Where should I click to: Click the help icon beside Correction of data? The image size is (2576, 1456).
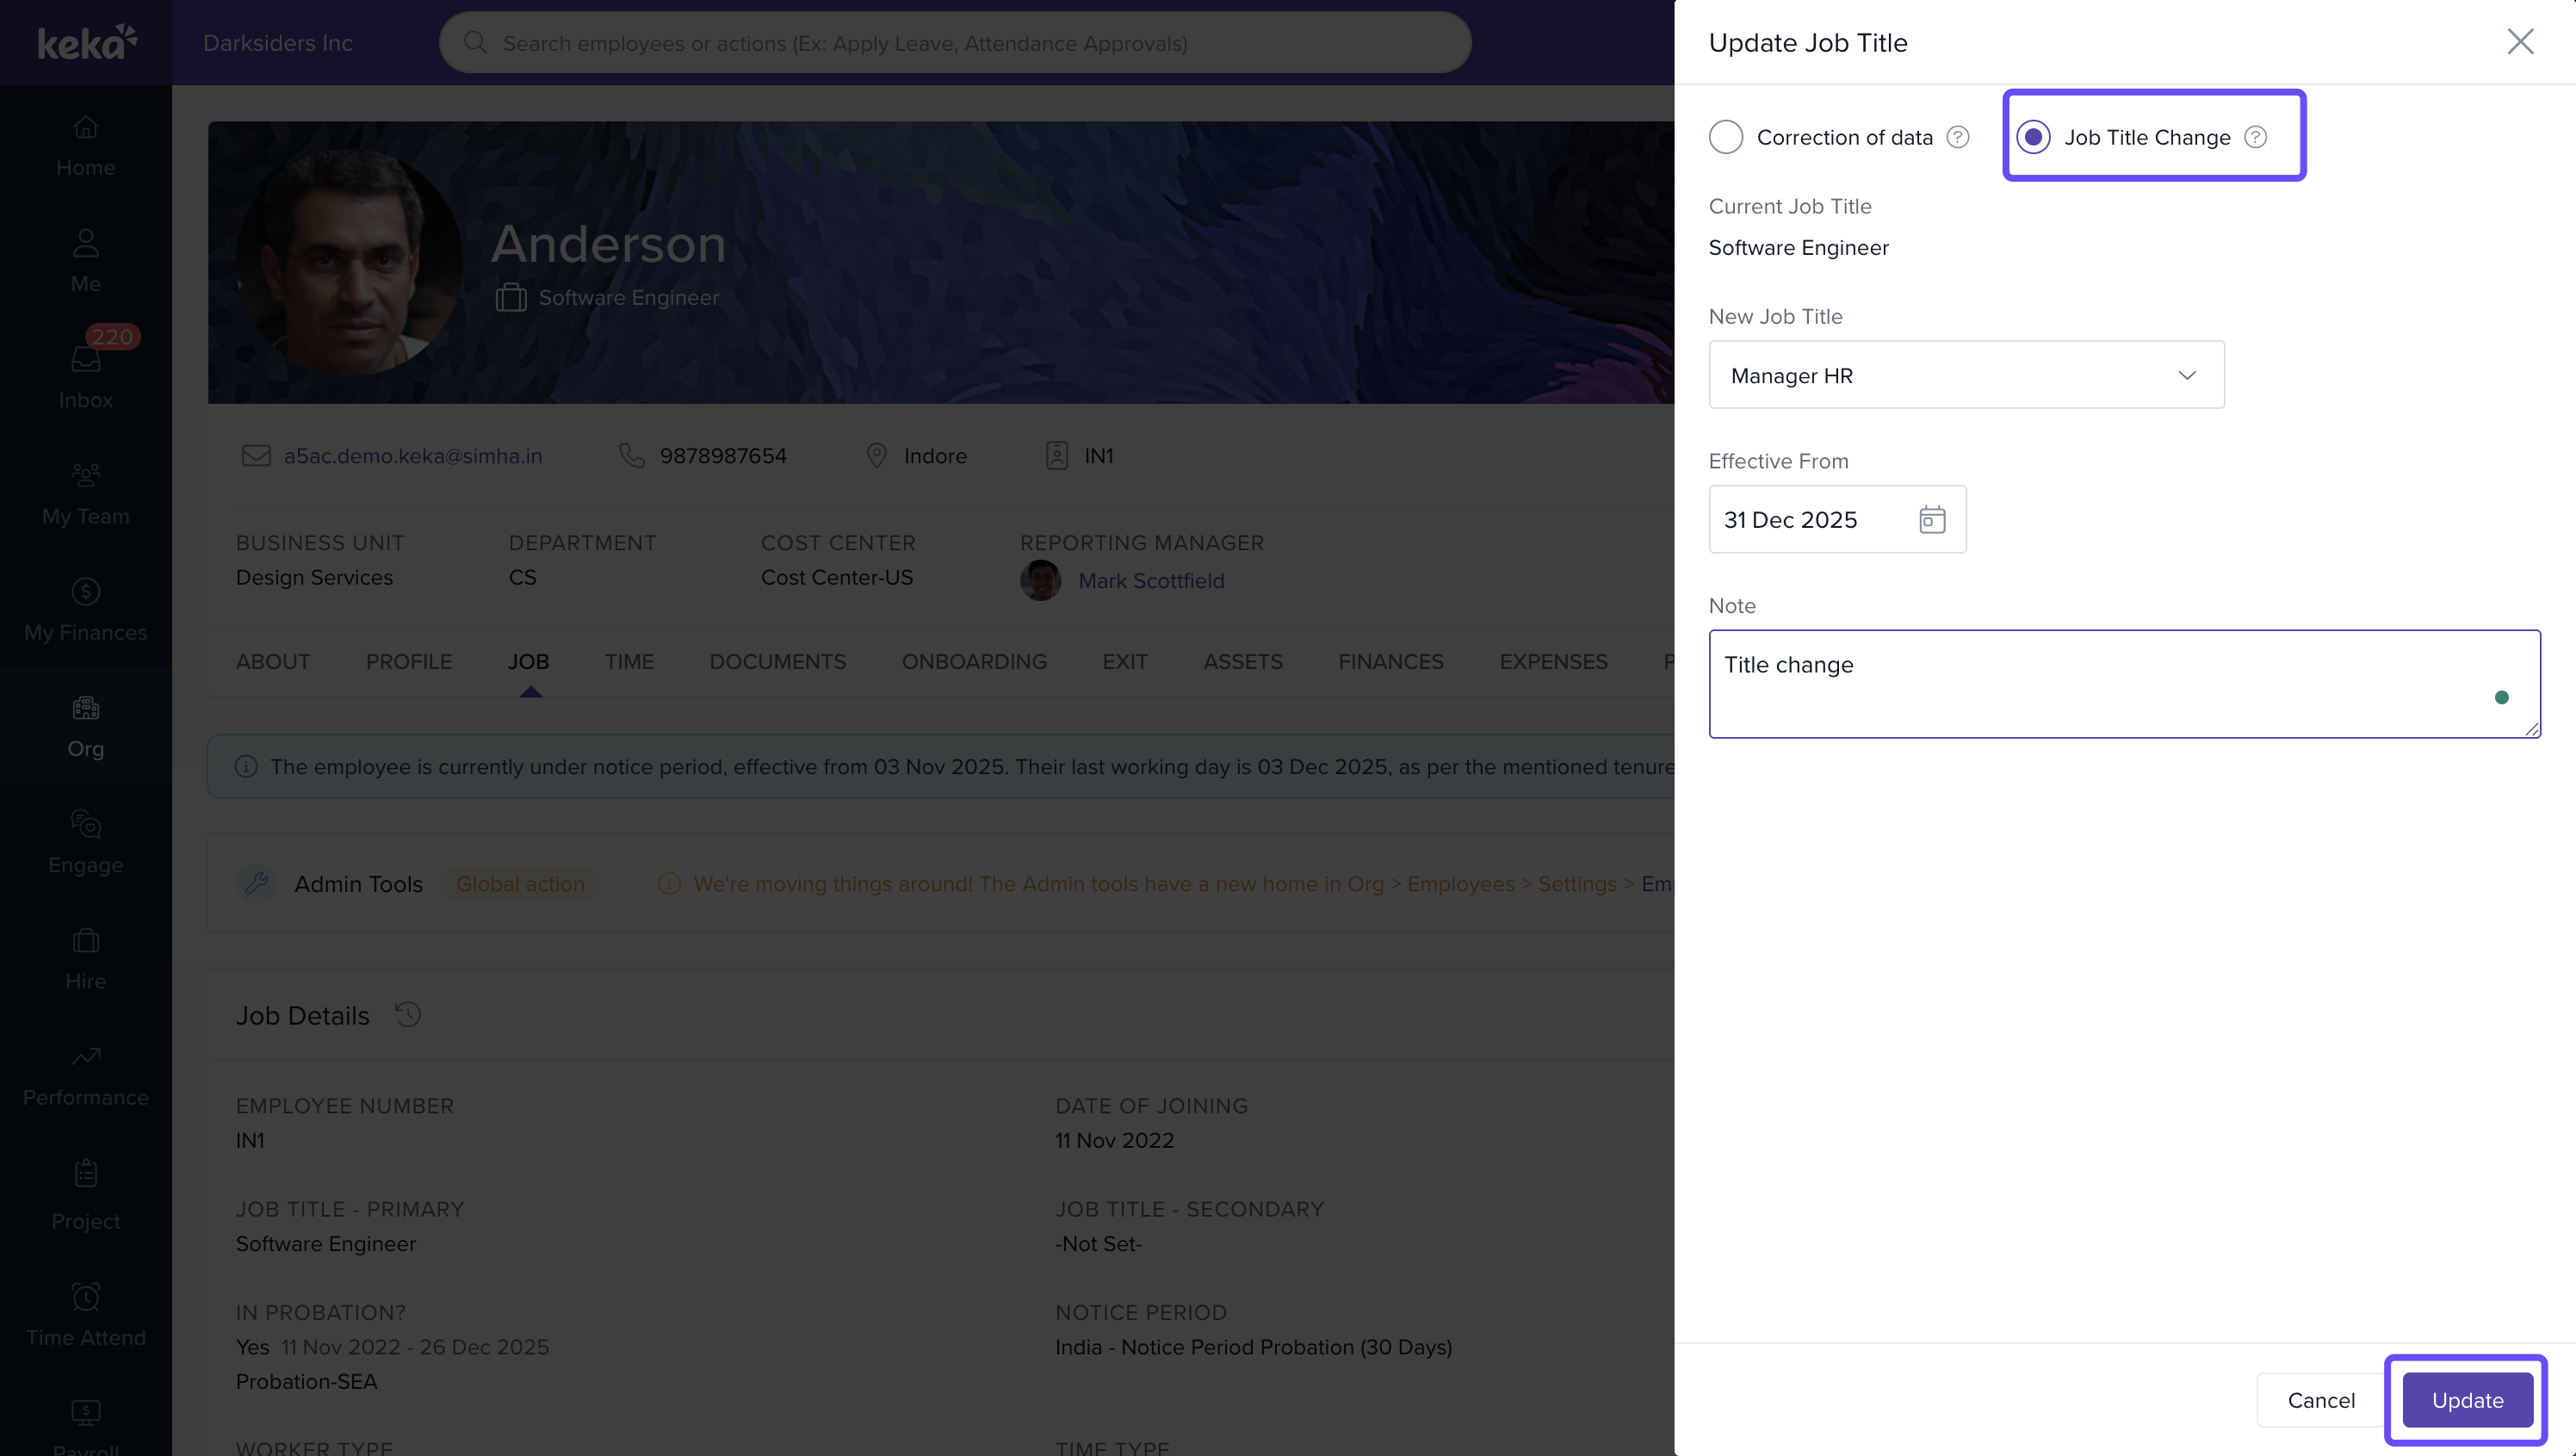1957,137
